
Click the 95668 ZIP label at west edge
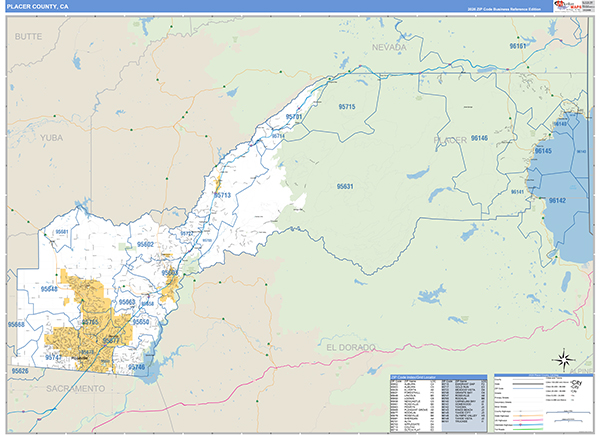(x=16, y=325)
